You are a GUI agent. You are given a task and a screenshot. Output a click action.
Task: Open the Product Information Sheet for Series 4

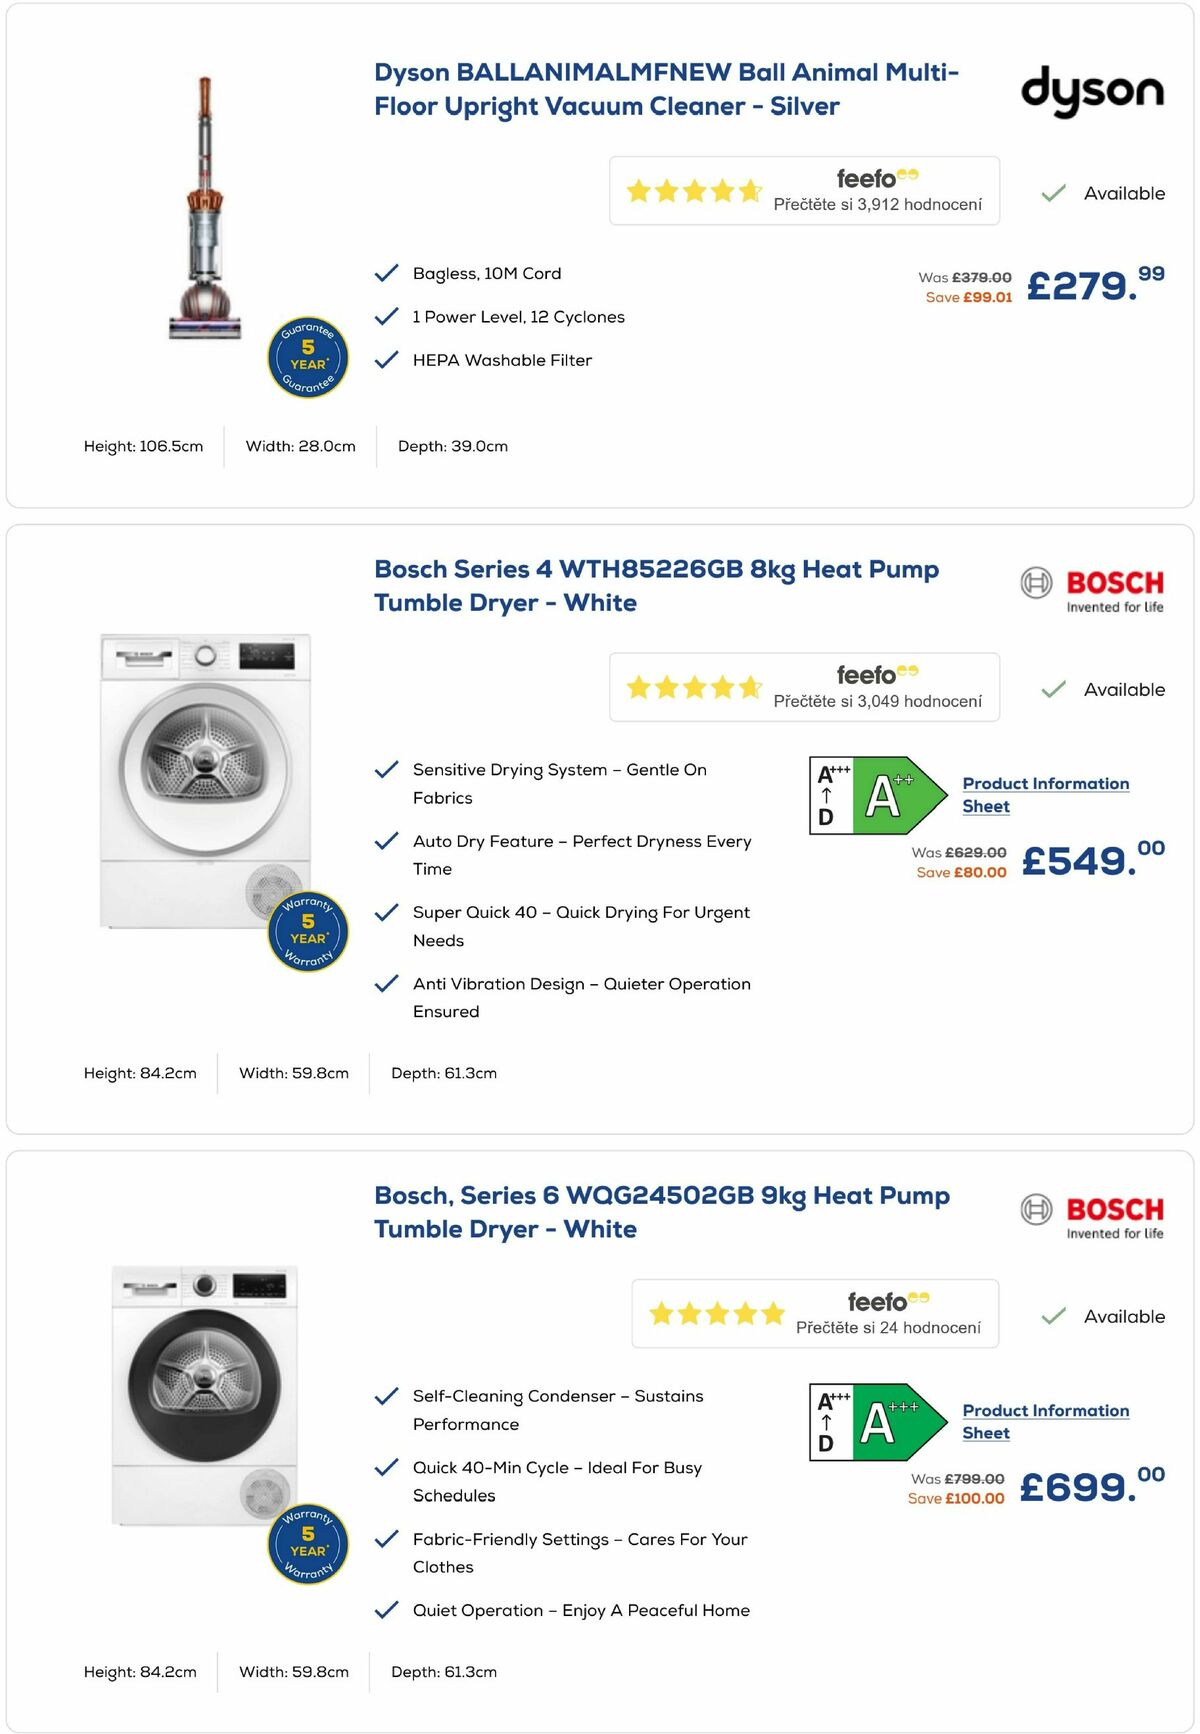point(1045,794)
